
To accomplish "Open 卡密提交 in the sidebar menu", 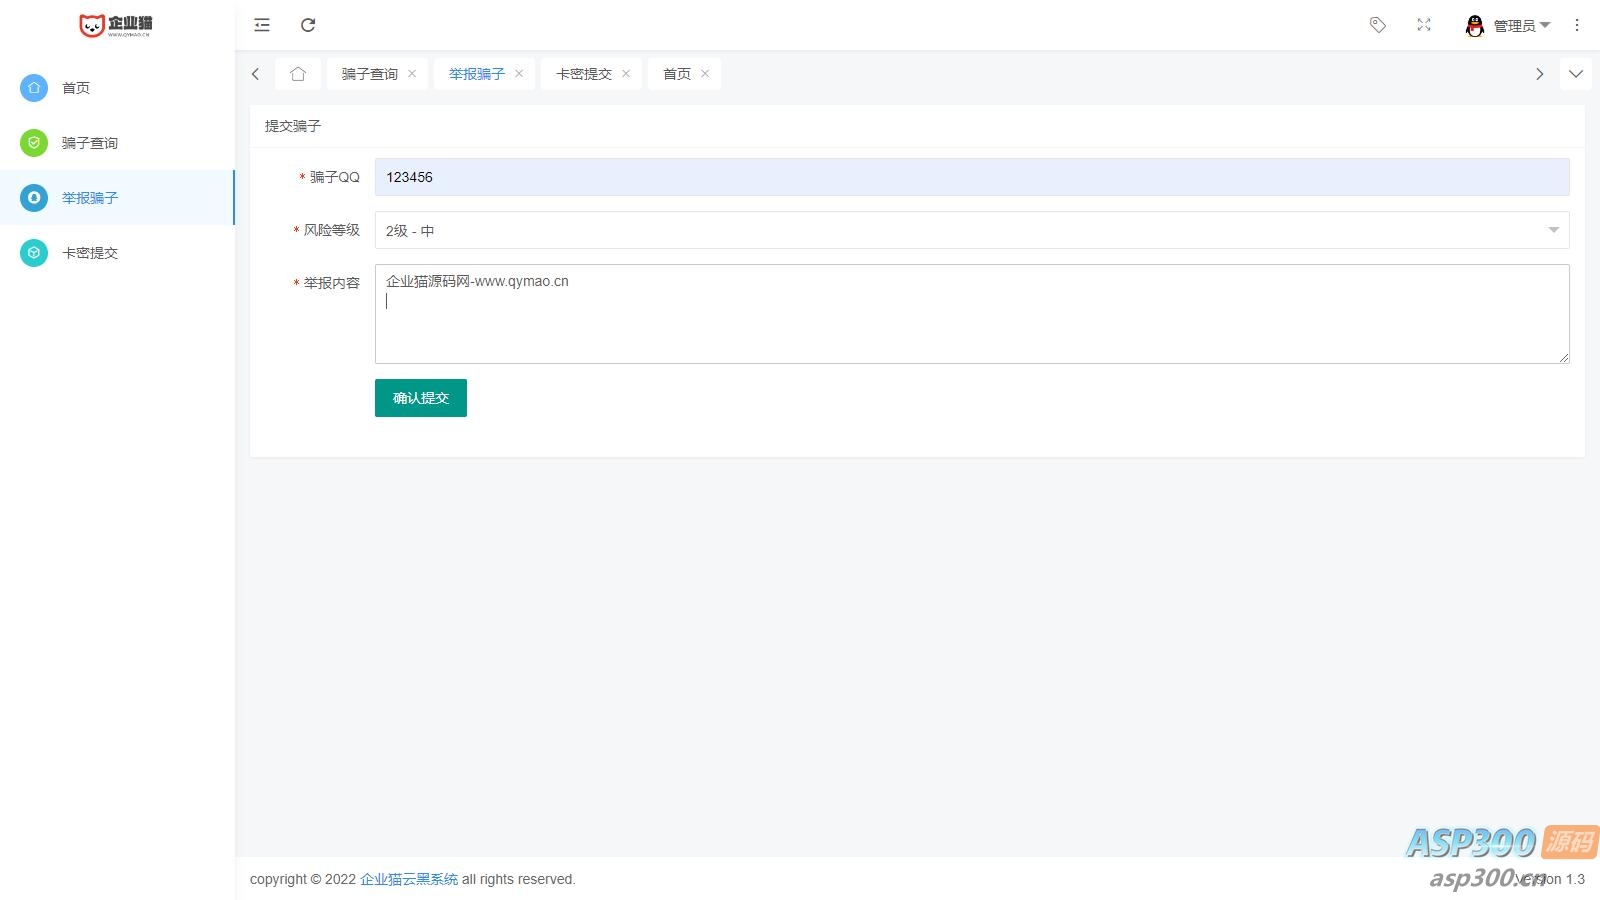I will (x=117, y=253).
